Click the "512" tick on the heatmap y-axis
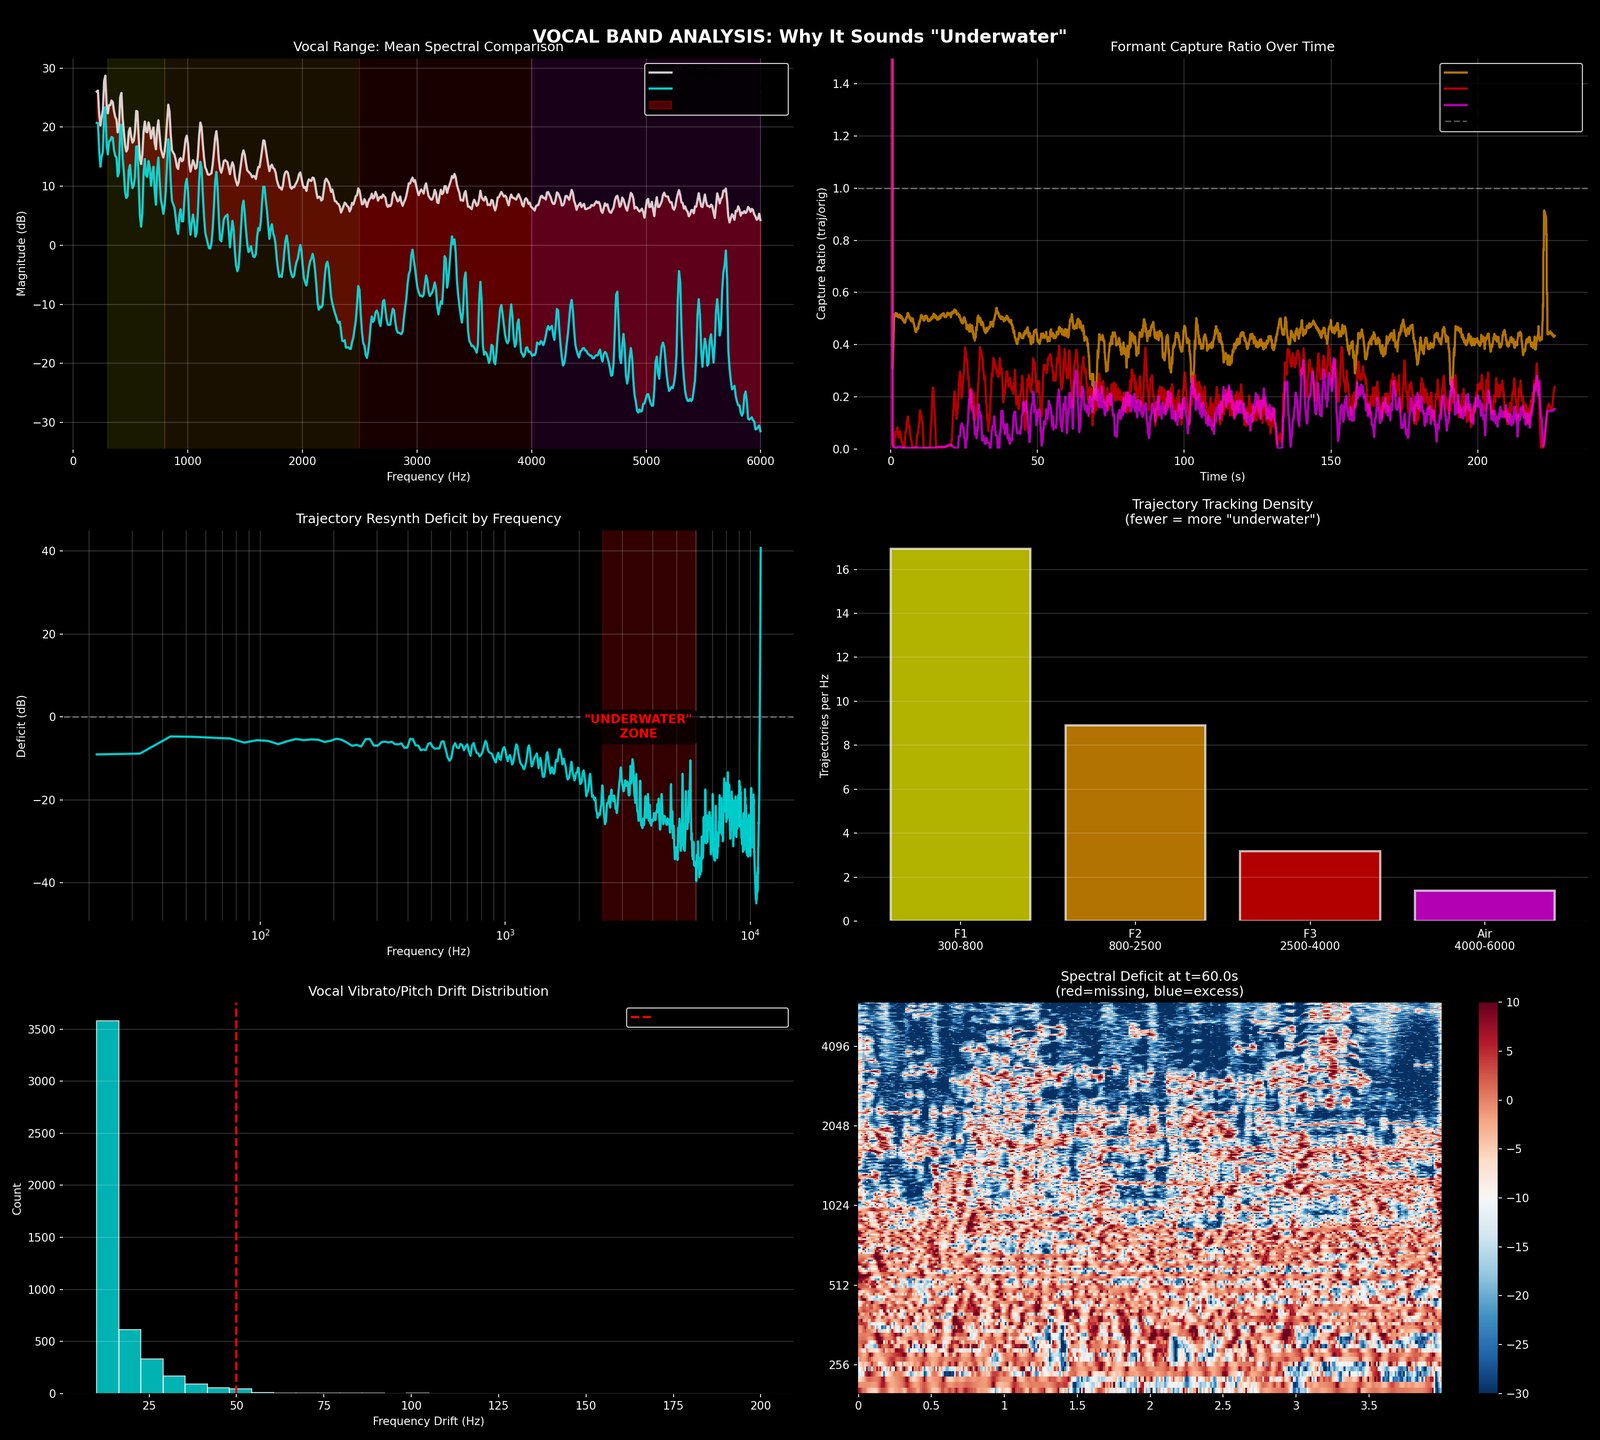The width and height of the screenshot is (1600, 1440). (x=839, y=1285)
